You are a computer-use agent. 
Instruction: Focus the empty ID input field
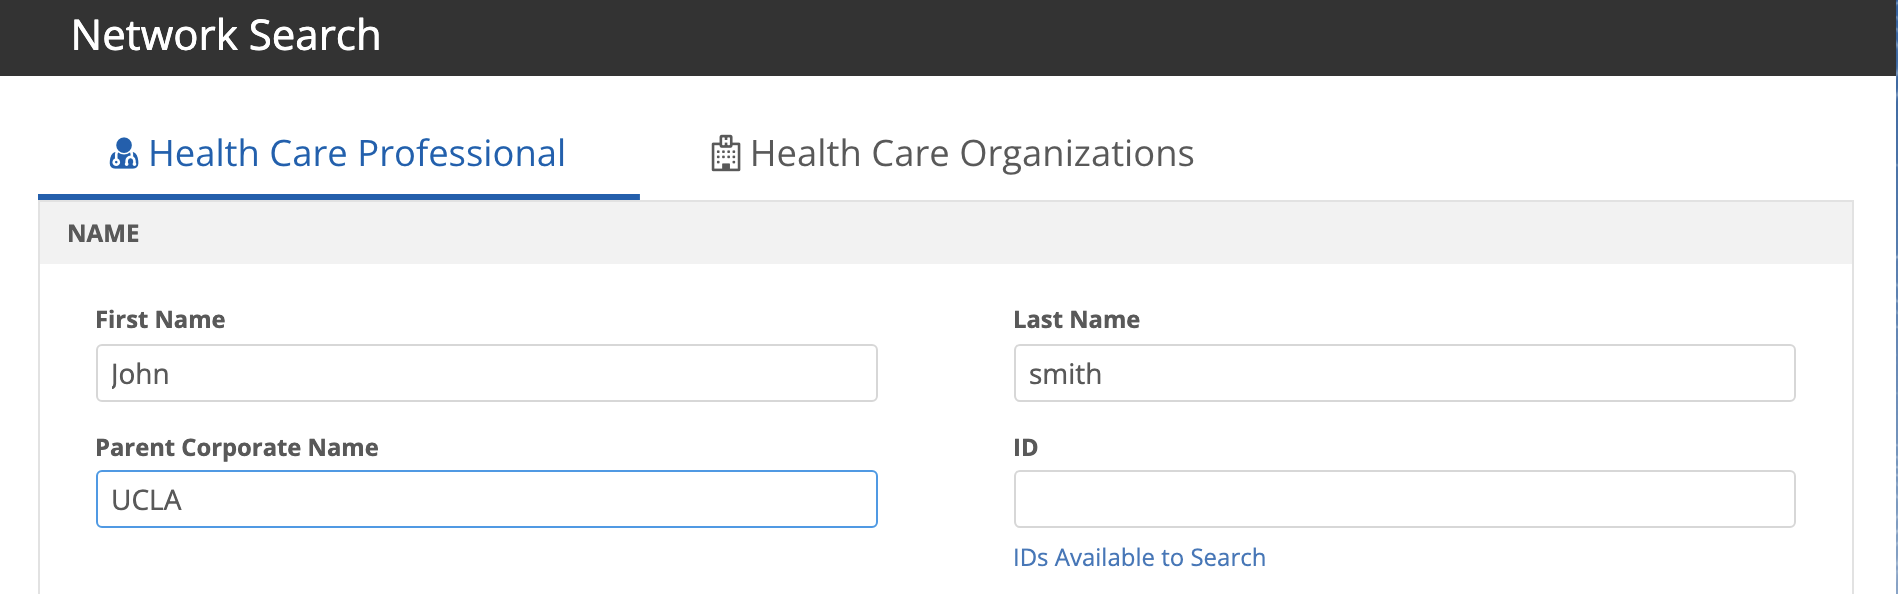pos(1404,500)
